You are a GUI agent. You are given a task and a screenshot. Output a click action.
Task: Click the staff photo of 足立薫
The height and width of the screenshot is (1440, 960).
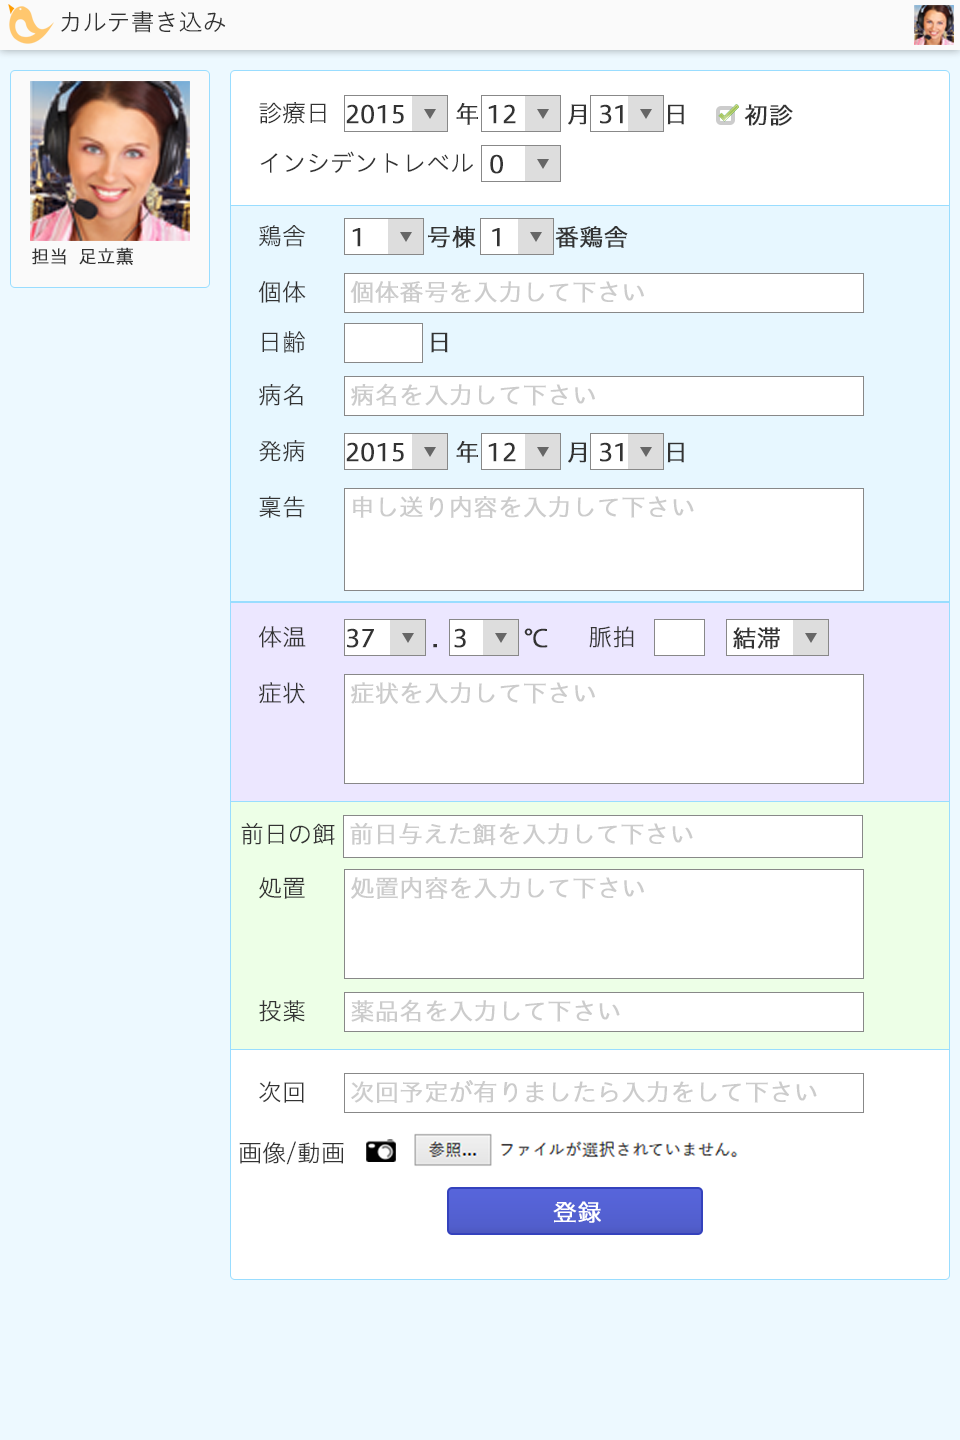(110, 161)
